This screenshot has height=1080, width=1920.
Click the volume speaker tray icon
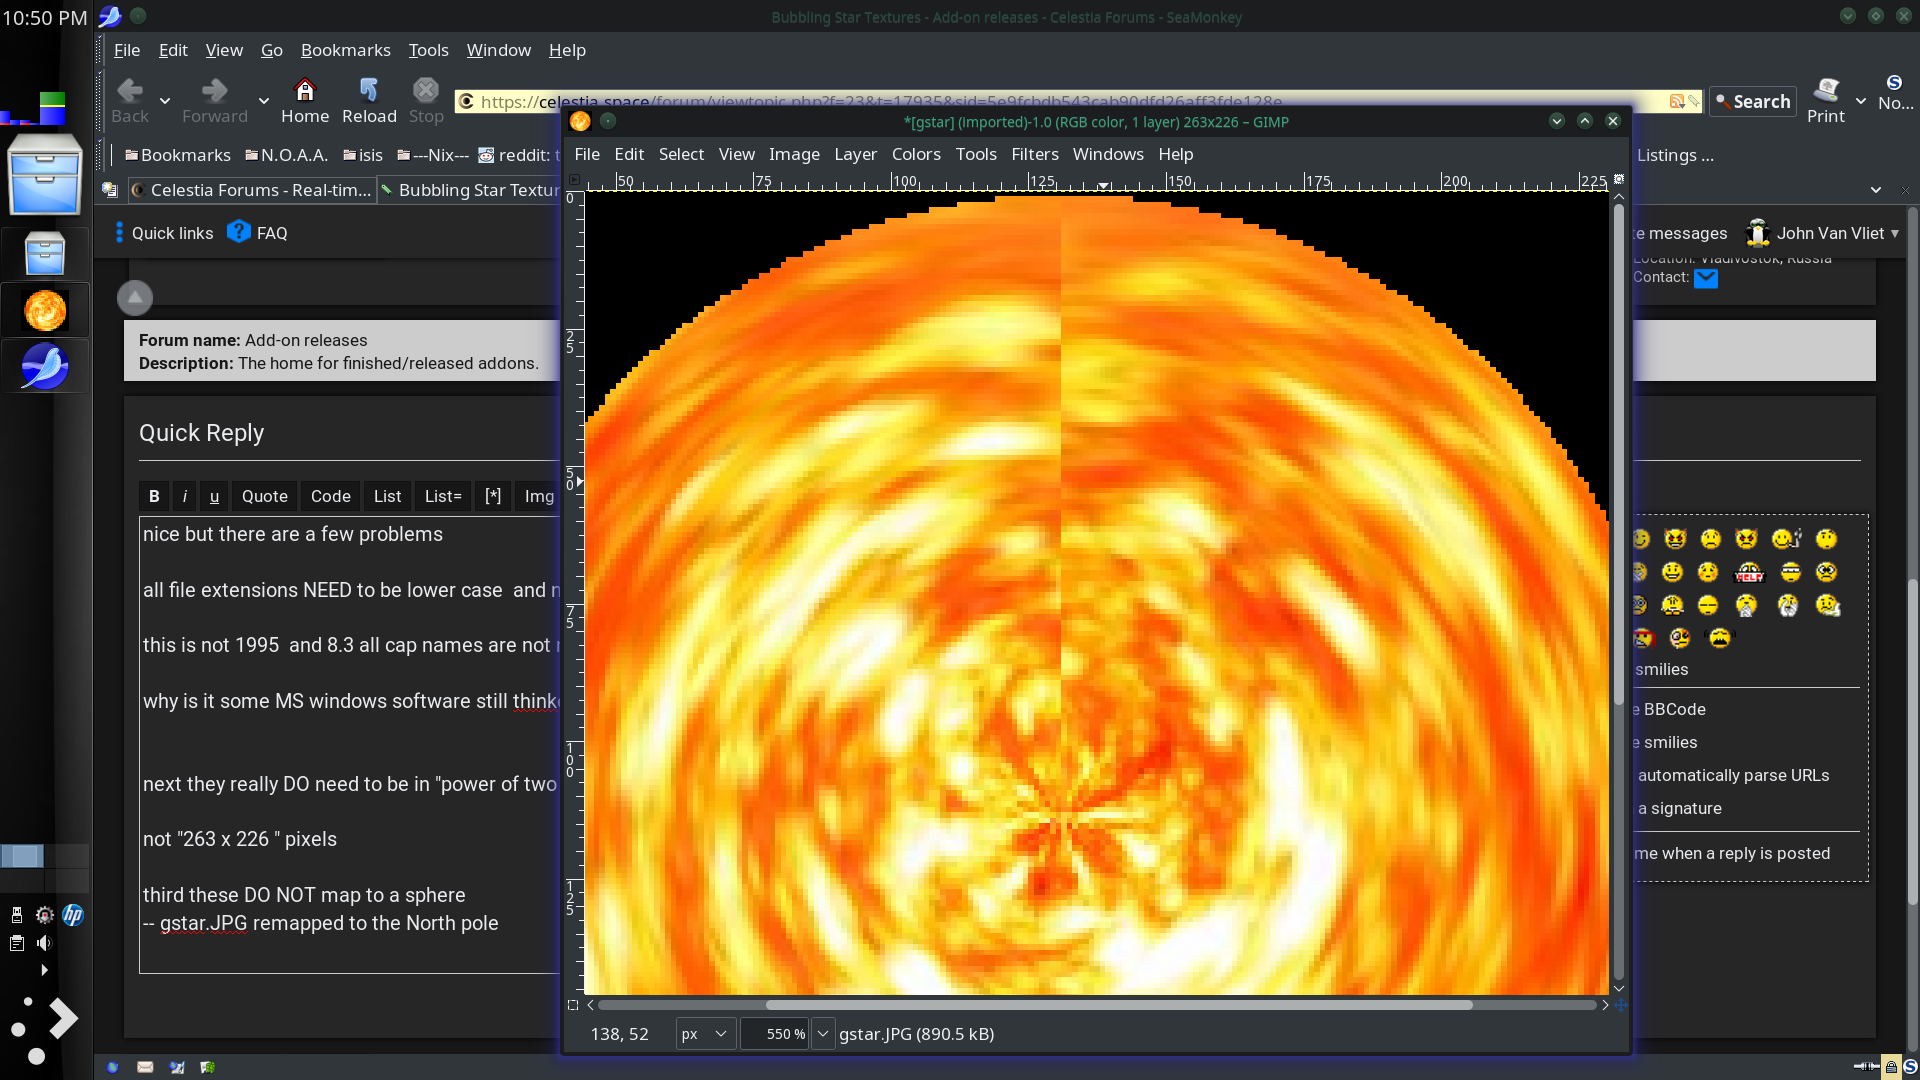coord(44,943)
